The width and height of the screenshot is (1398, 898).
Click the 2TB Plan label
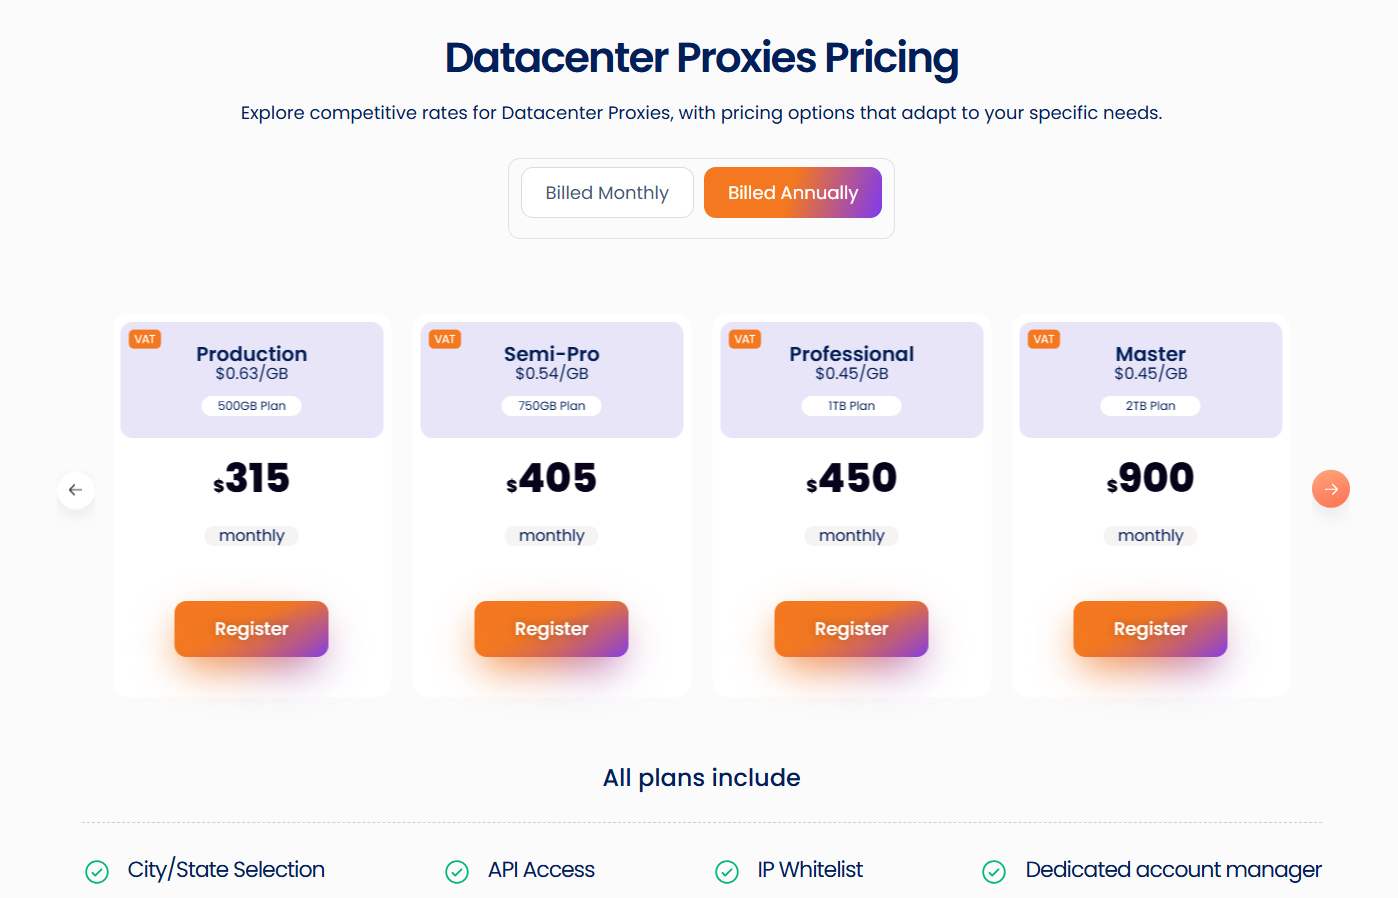click(1150, 406)
